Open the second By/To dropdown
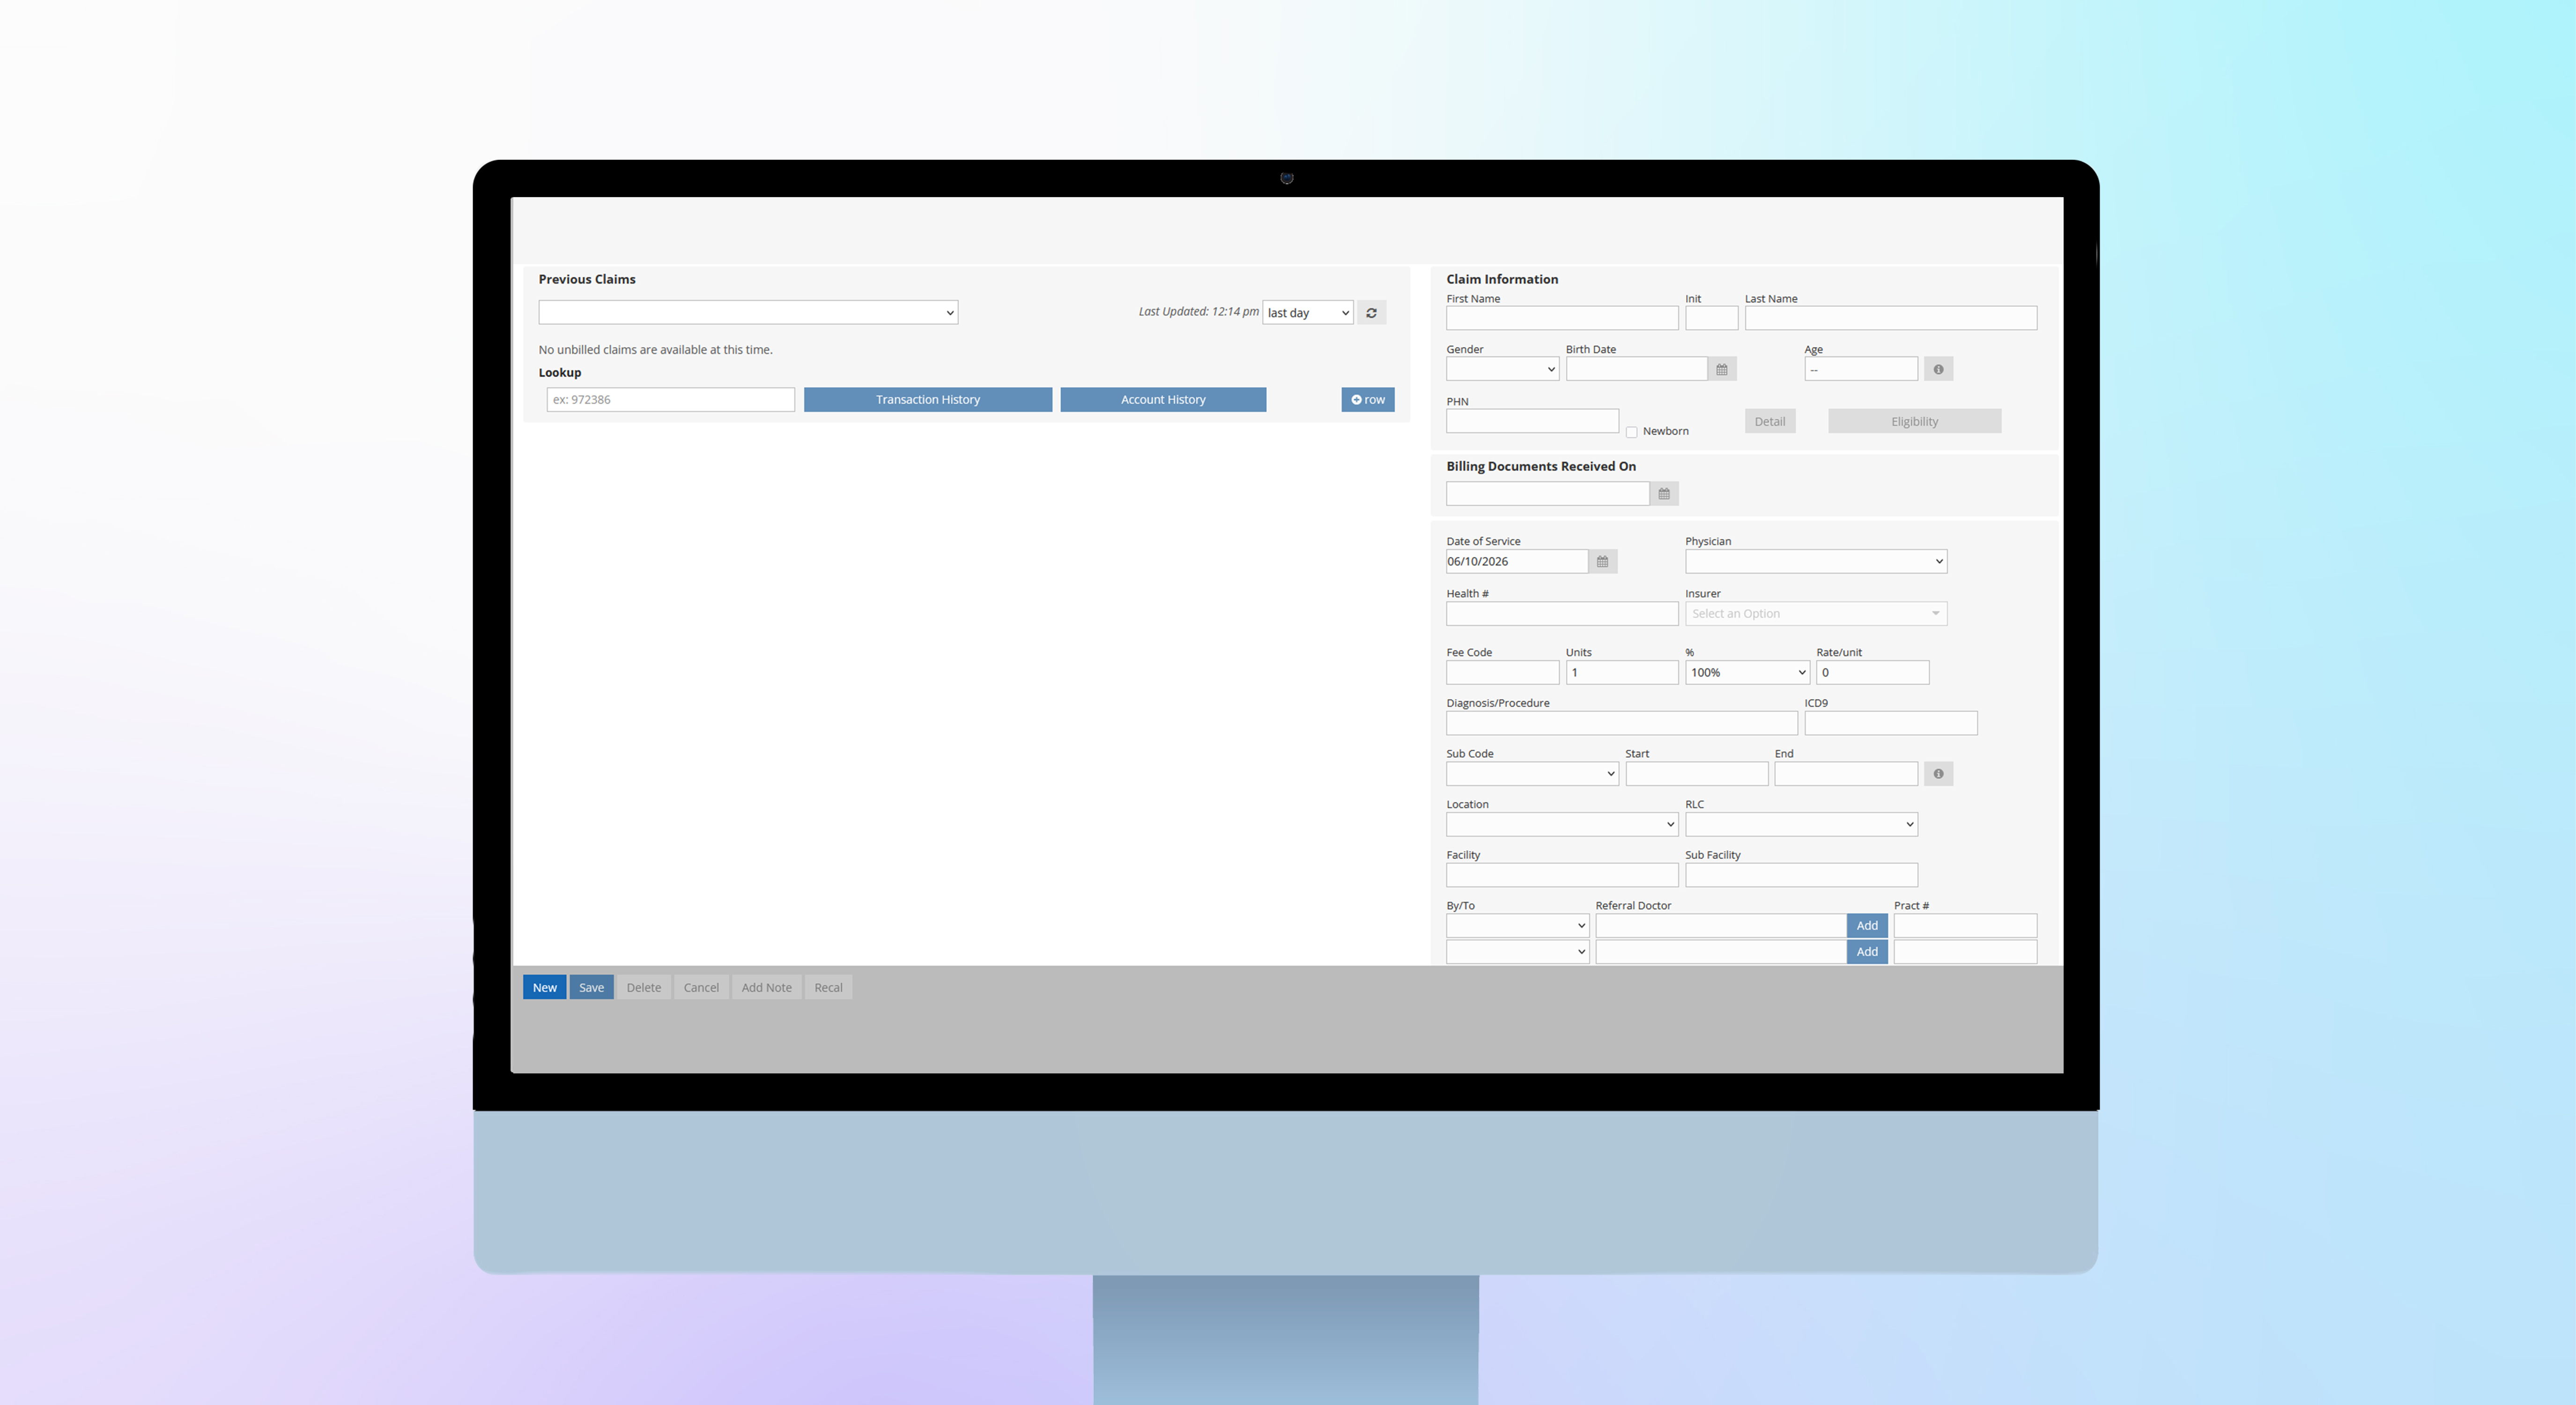Viewport: 2576px width, 1405px height. click(x=1517, y=952)
